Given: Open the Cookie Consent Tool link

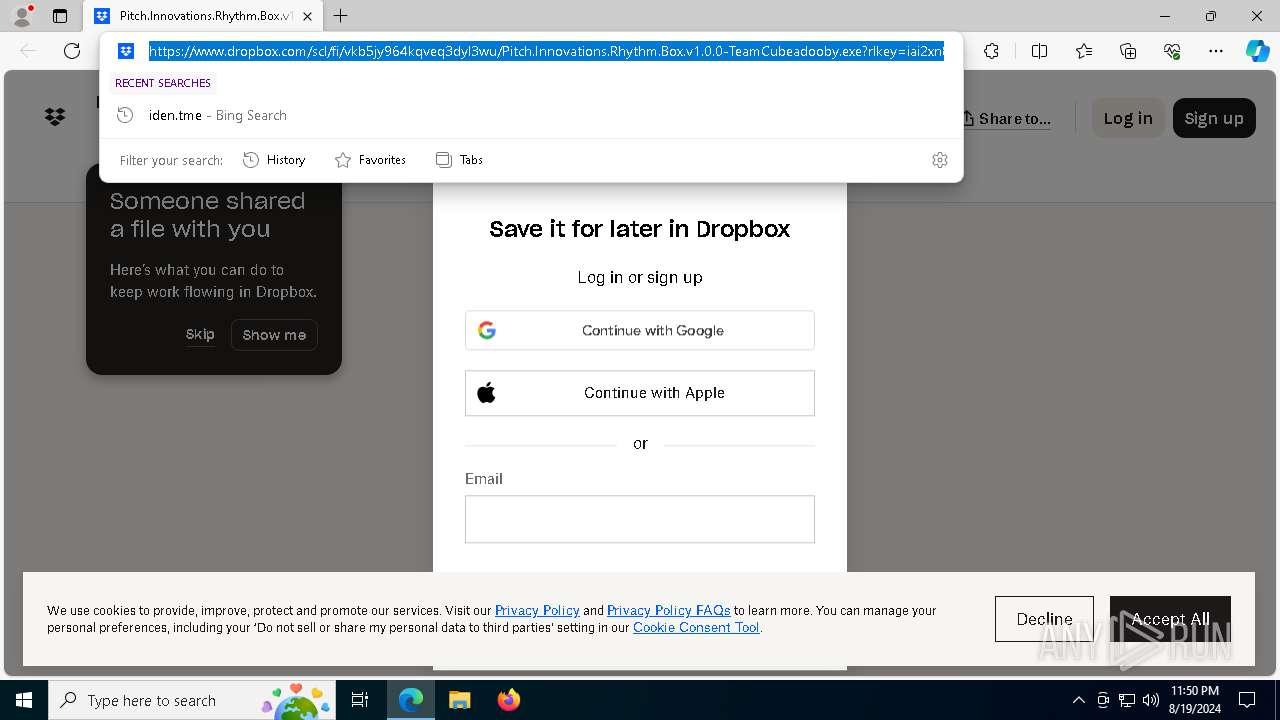Looking at the screenshot, I should [696, 627].
